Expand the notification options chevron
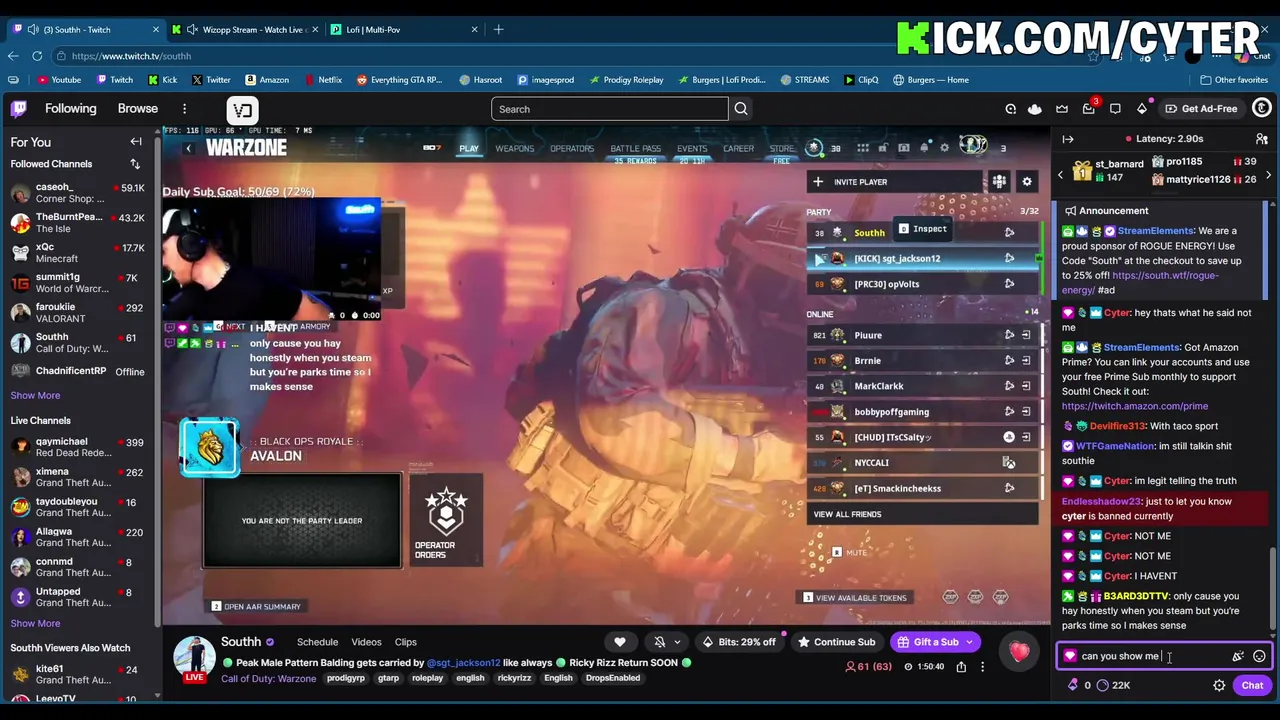This screenshot has height=720, width=1280. click(x=677, y=642)
